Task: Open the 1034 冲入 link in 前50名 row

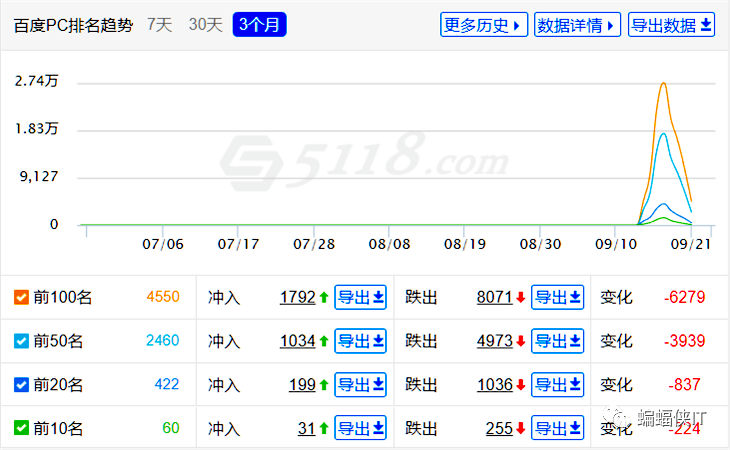Action: 297,341
